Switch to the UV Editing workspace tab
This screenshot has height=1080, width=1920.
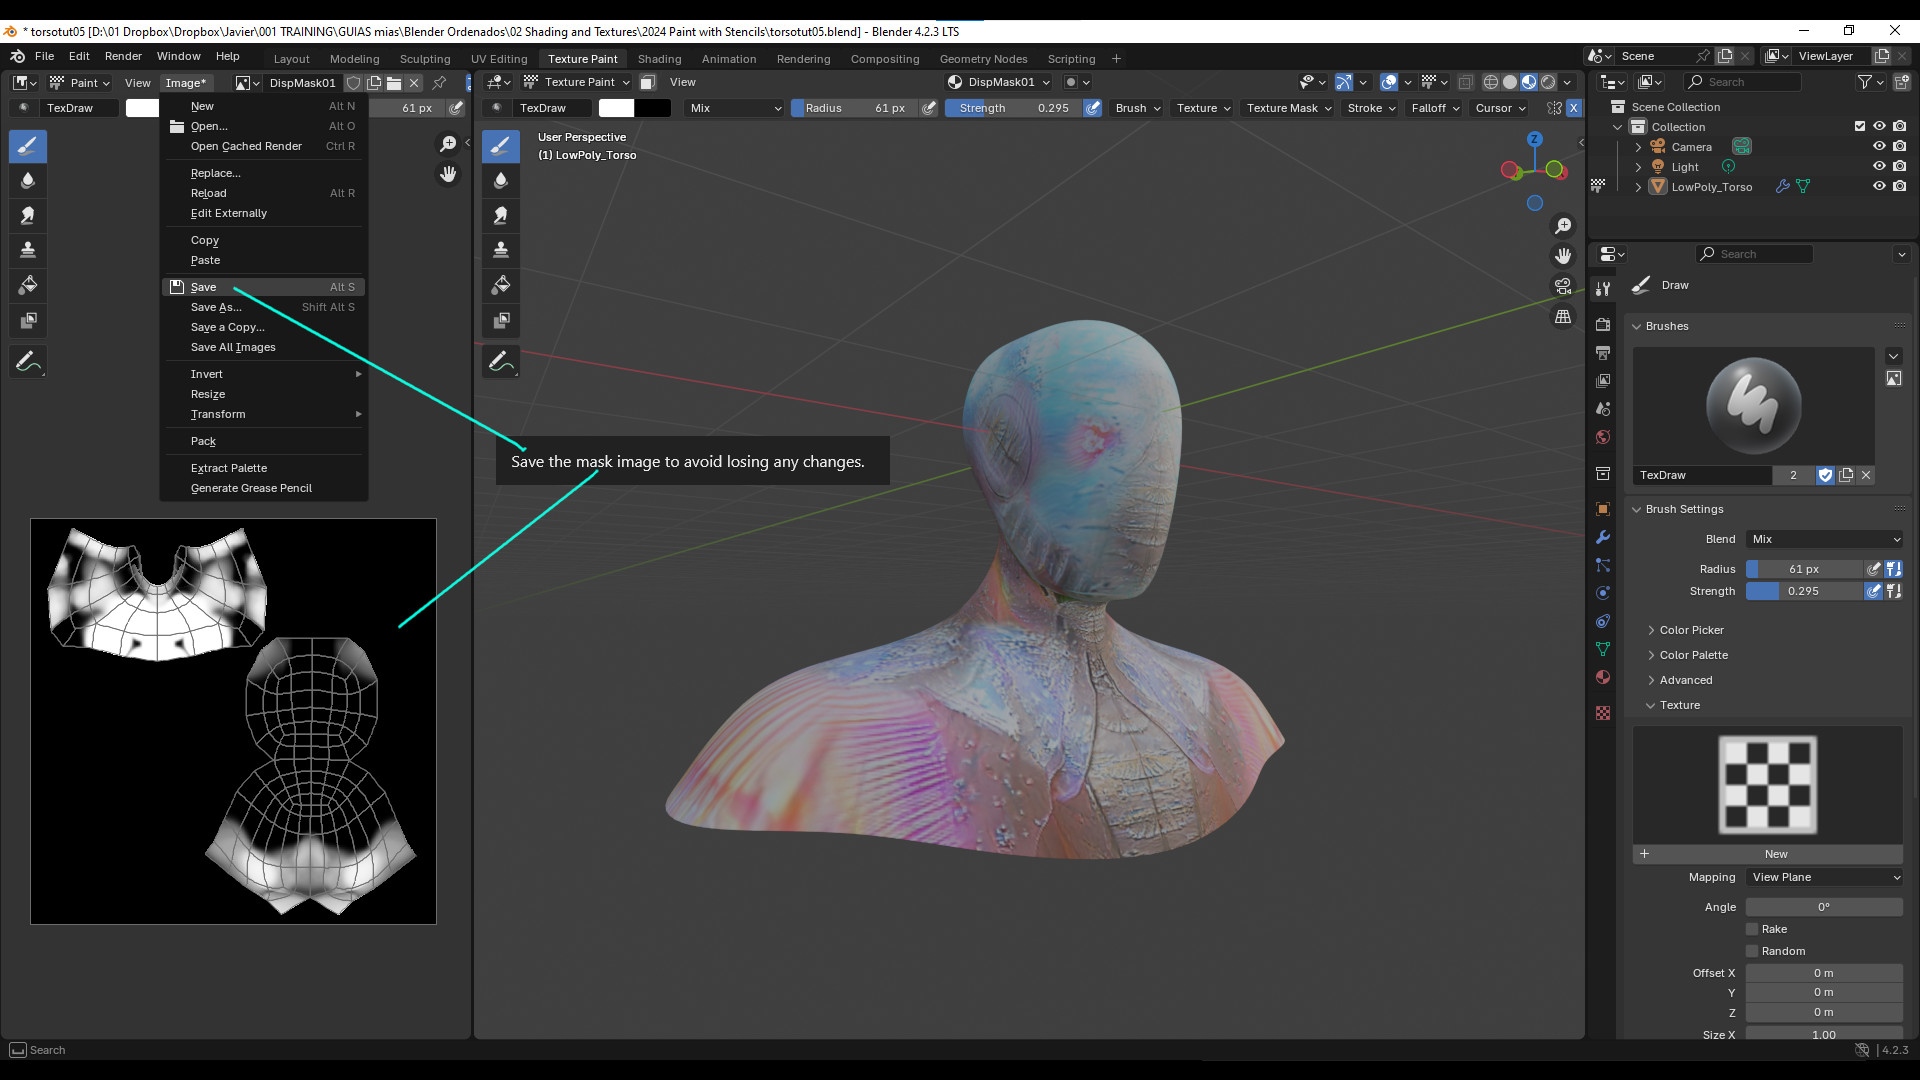coord(499,59)
